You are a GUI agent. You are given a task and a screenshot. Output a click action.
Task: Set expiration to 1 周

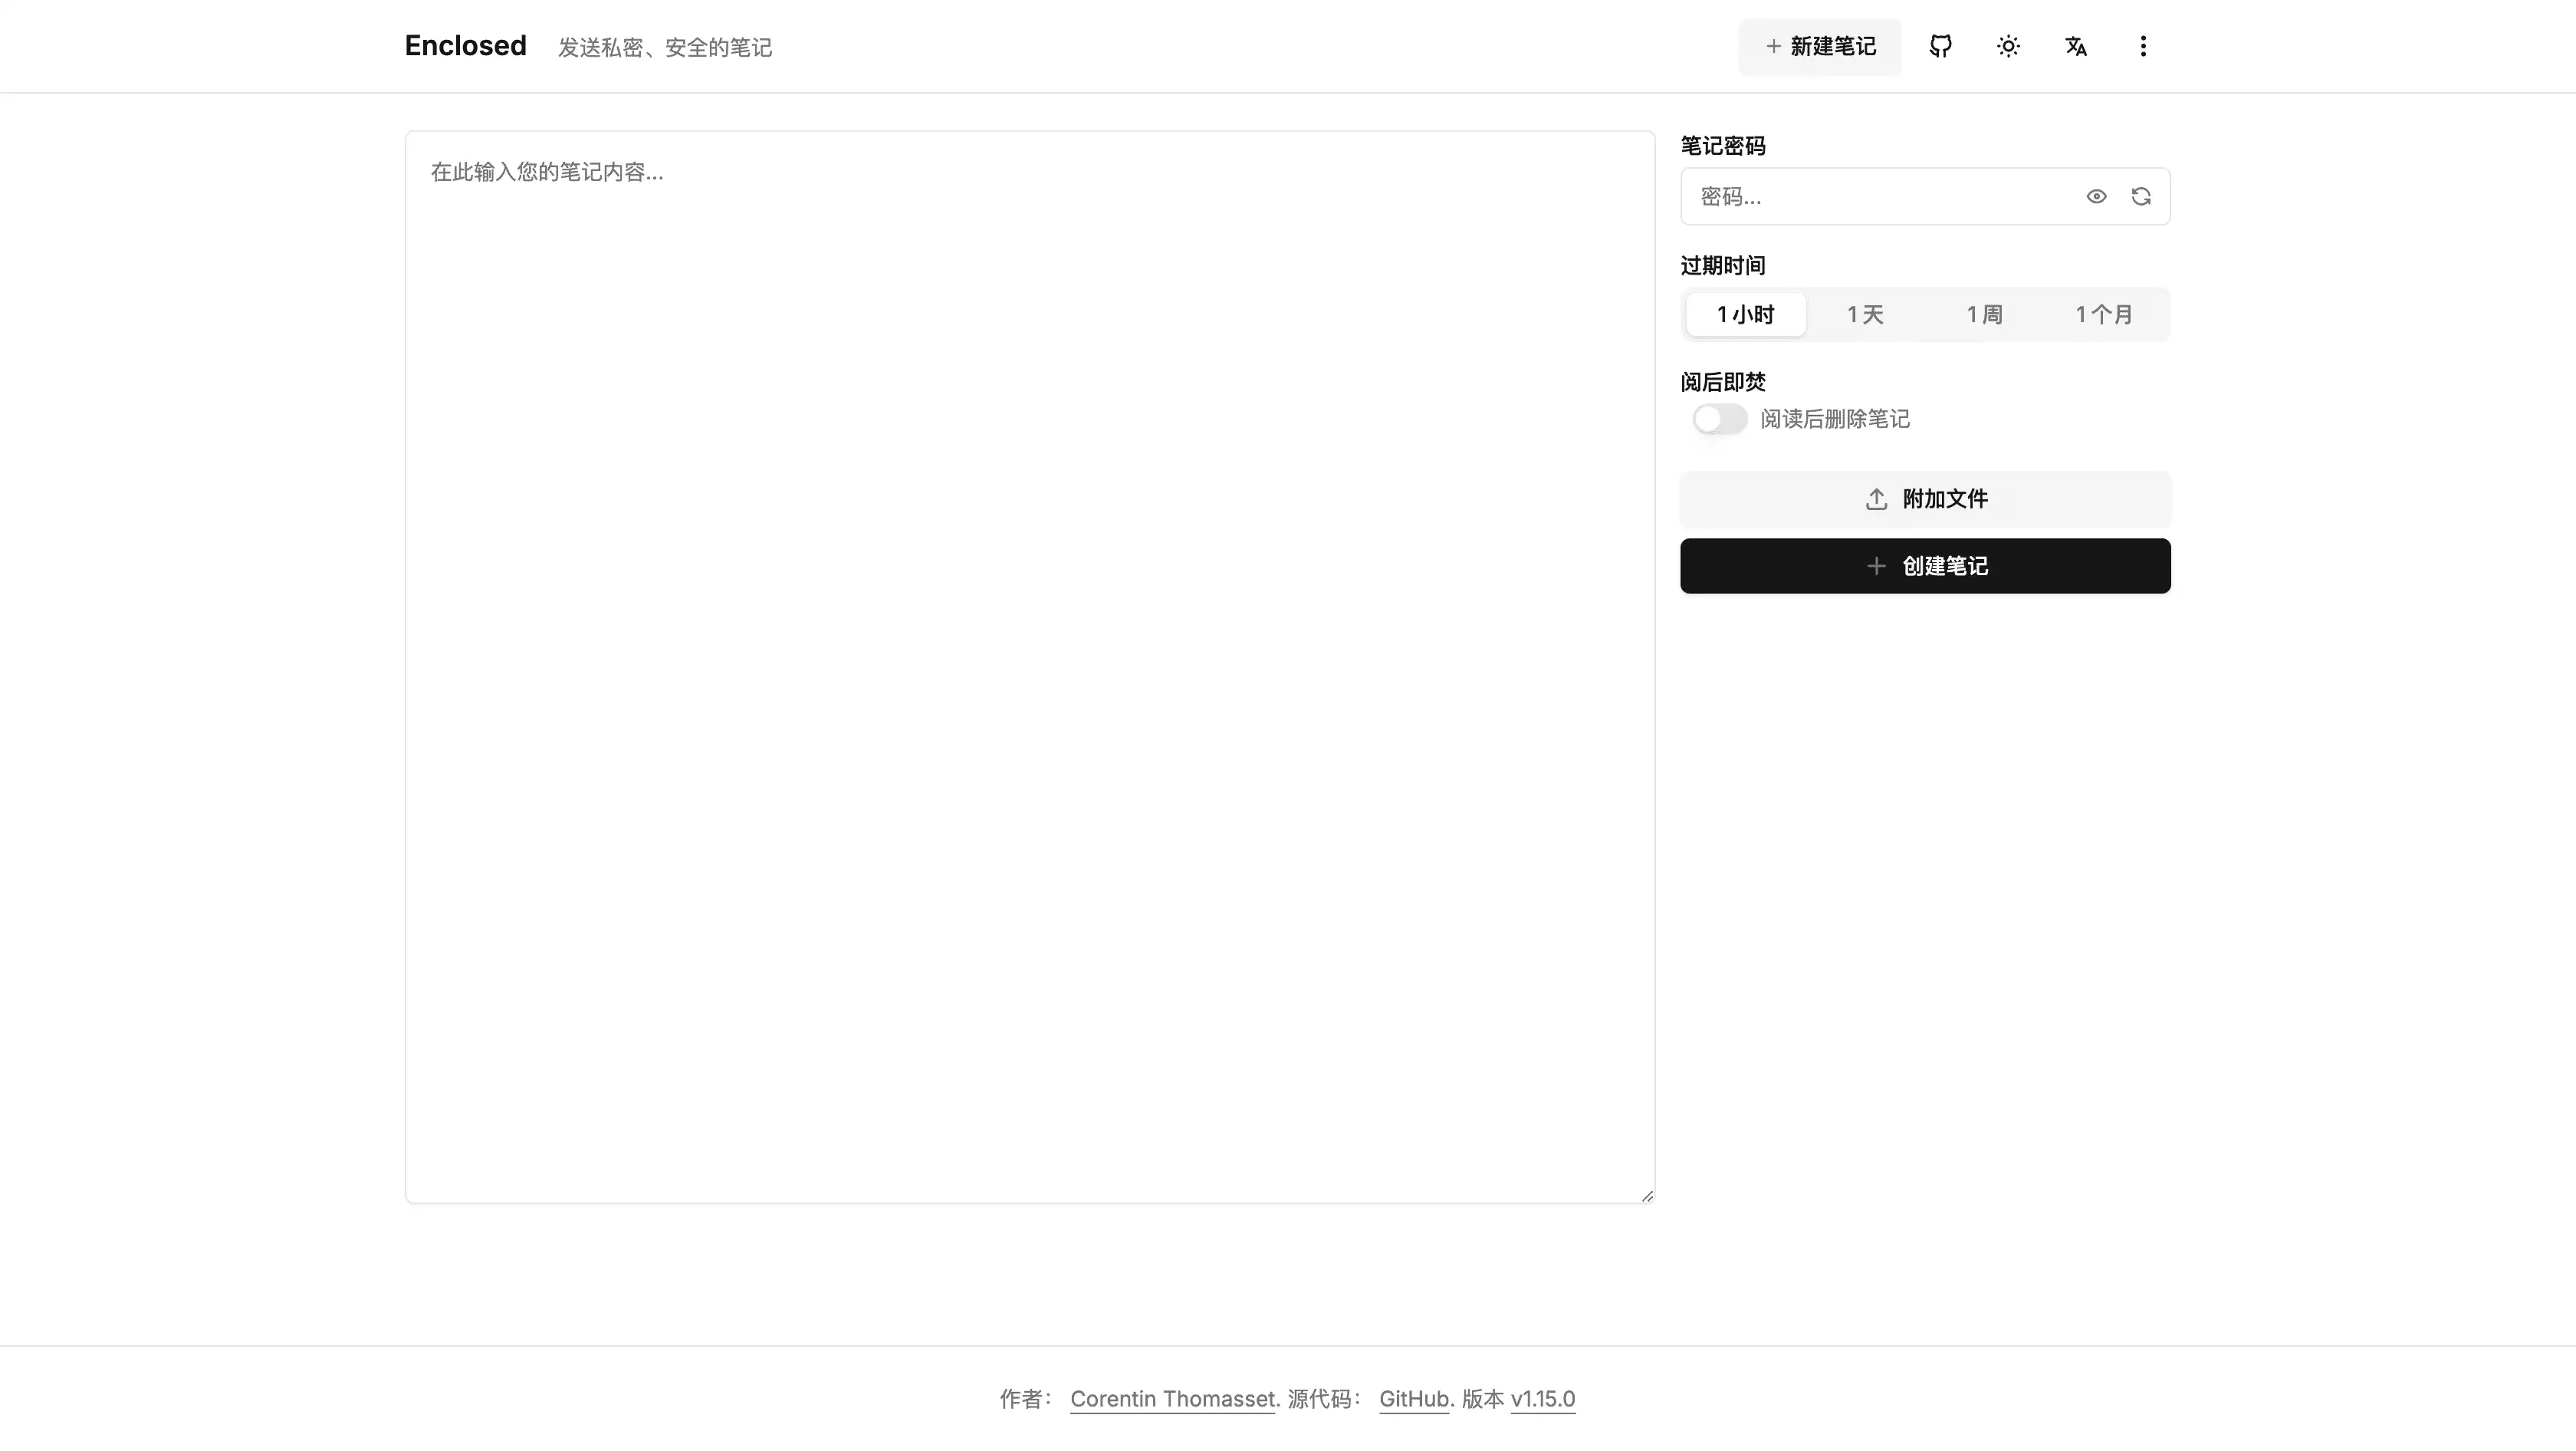click(x=1984, y=315)
